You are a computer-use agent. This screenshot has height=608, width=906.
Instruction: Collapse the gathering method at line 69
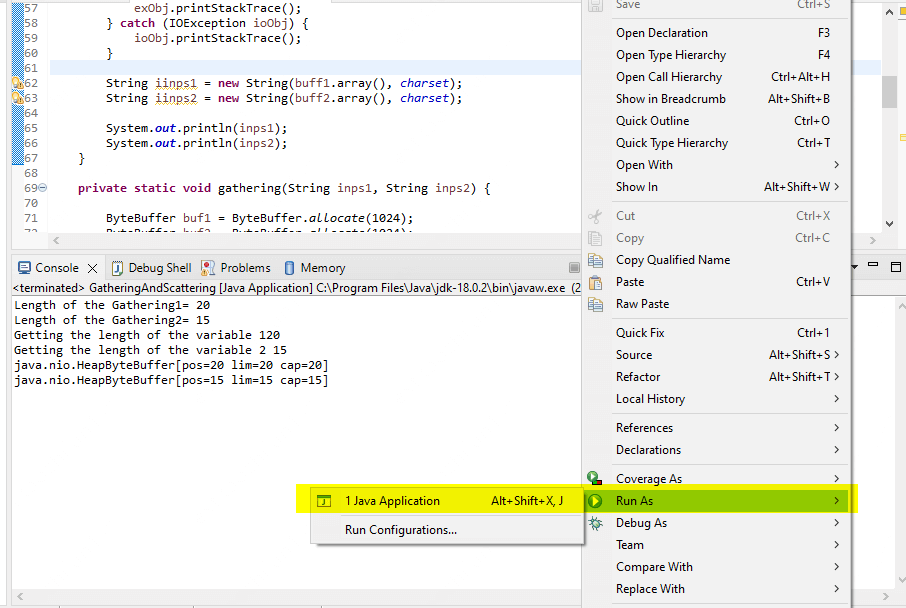coord(43,187)
